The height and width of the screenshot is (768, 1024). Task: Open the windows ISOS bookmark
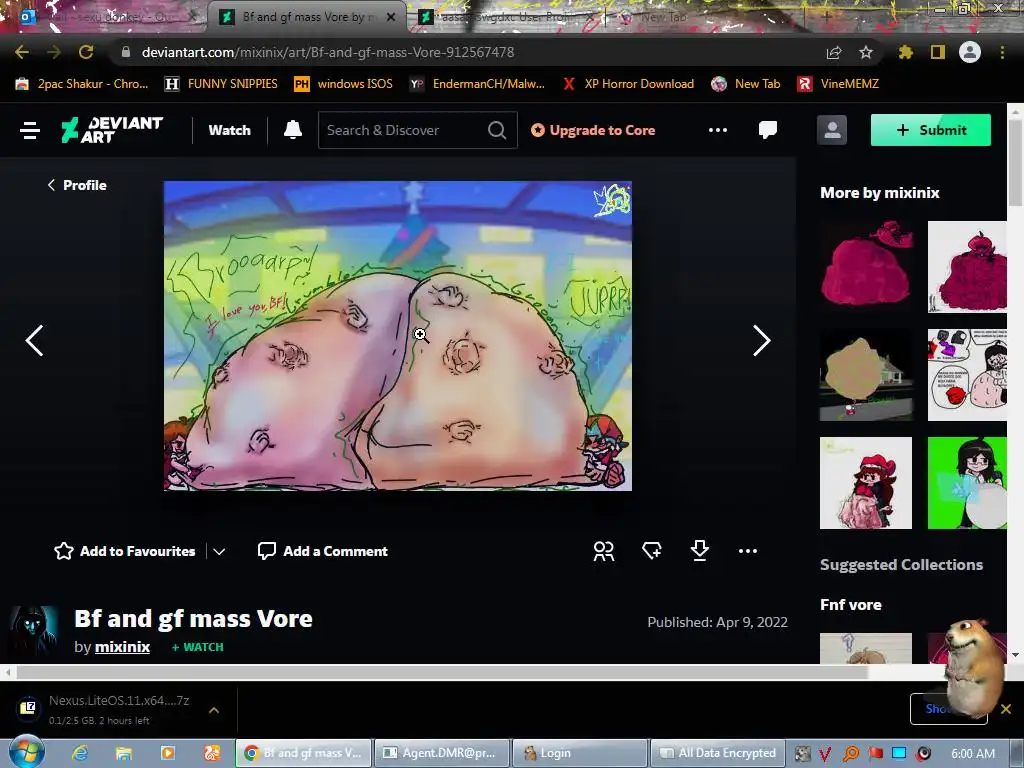pyautogui.click(x=344, y=84)
